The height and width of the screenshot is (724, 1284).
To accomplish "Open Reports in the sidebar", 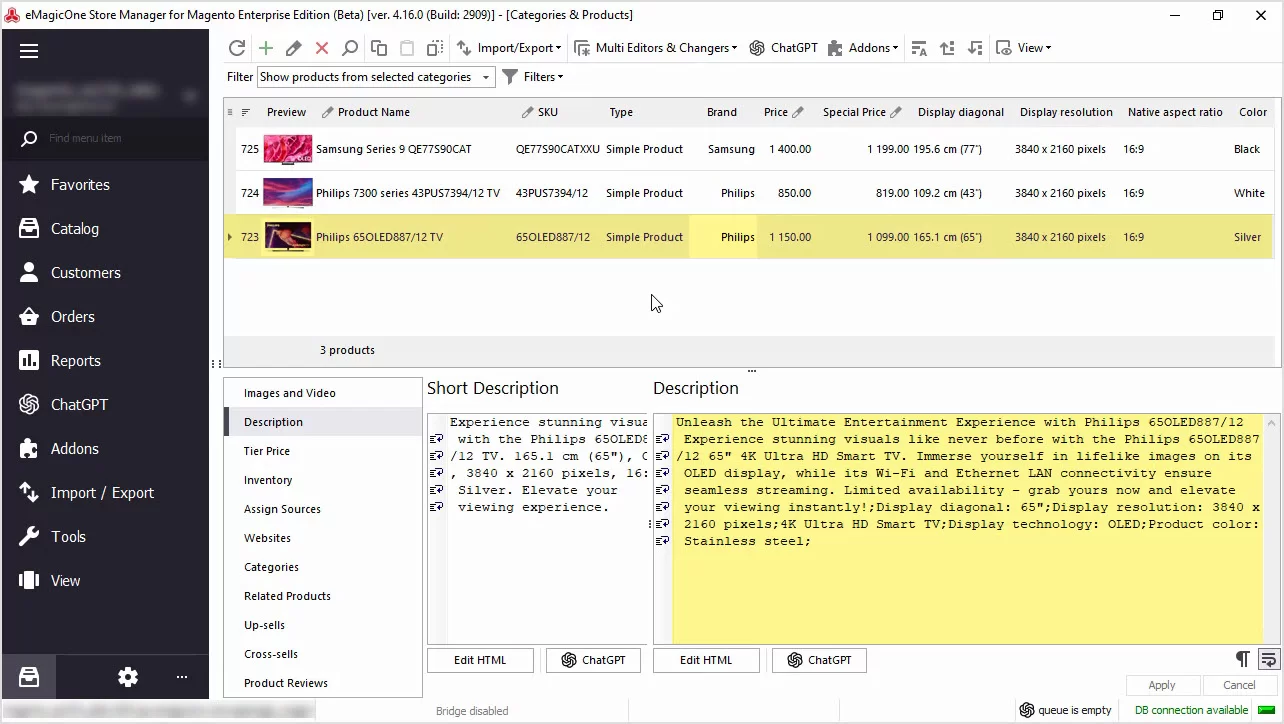I will 105,361.
